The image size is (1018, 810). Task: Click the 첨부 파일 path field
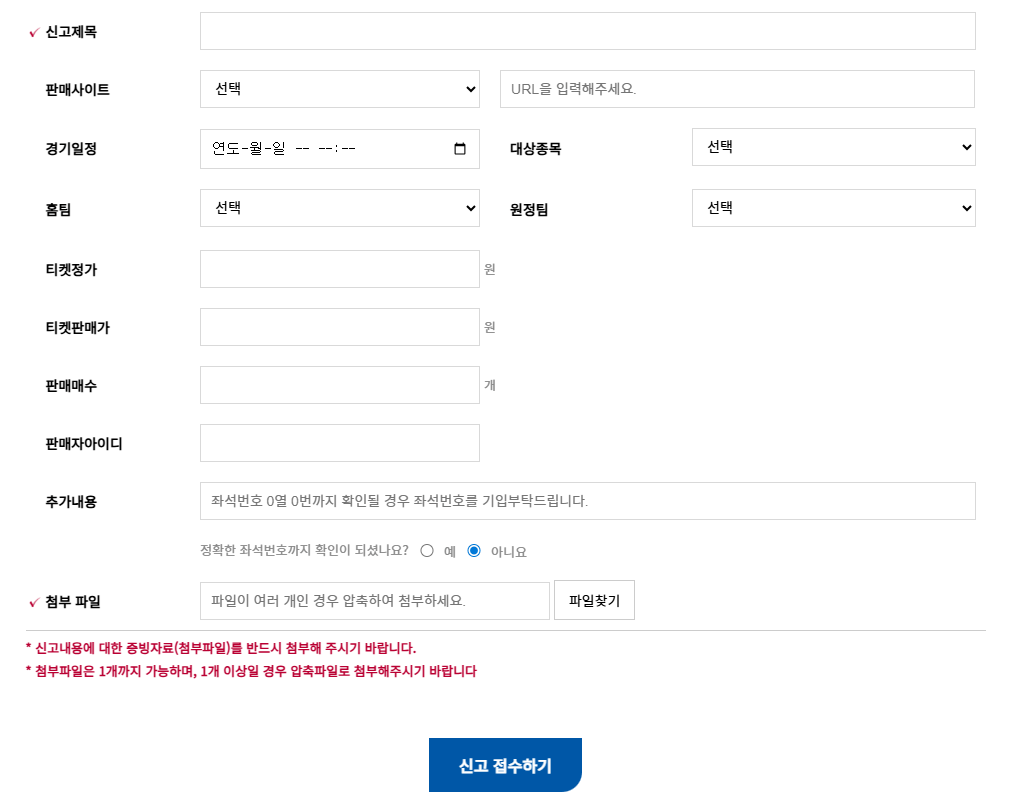375,601
